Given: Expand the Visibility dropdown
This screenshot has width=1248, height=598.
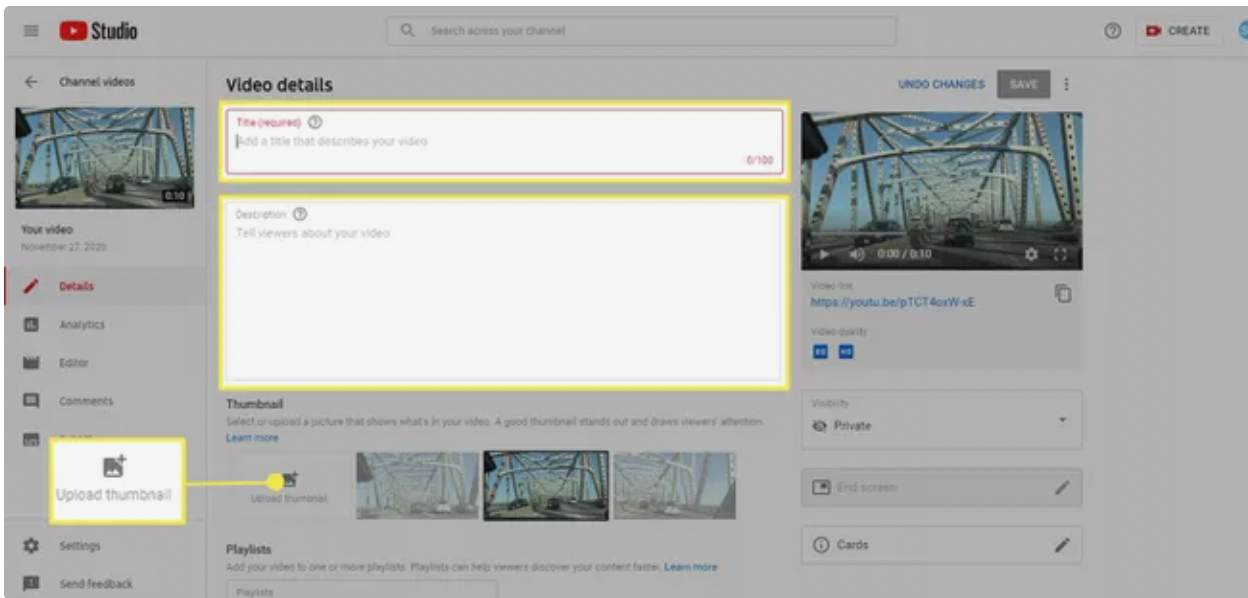Looking at the screenshot, I should (1061, 419).
